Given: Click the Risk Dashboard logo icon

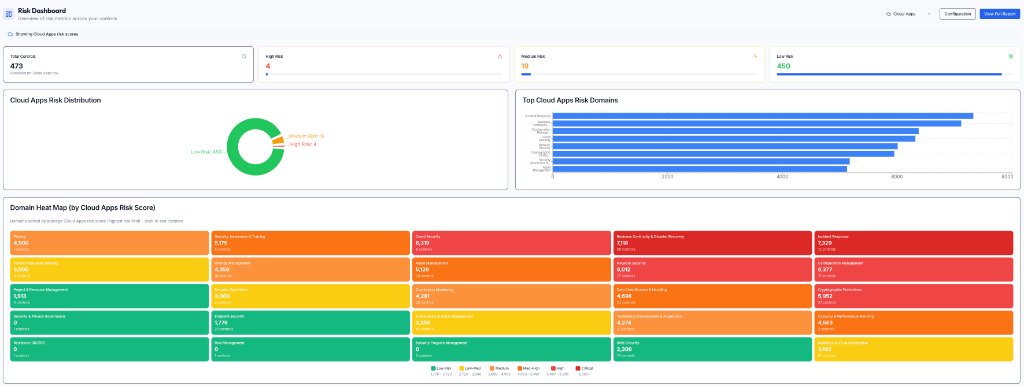Looking at the screenshot, I should click(x=9, y=14).
